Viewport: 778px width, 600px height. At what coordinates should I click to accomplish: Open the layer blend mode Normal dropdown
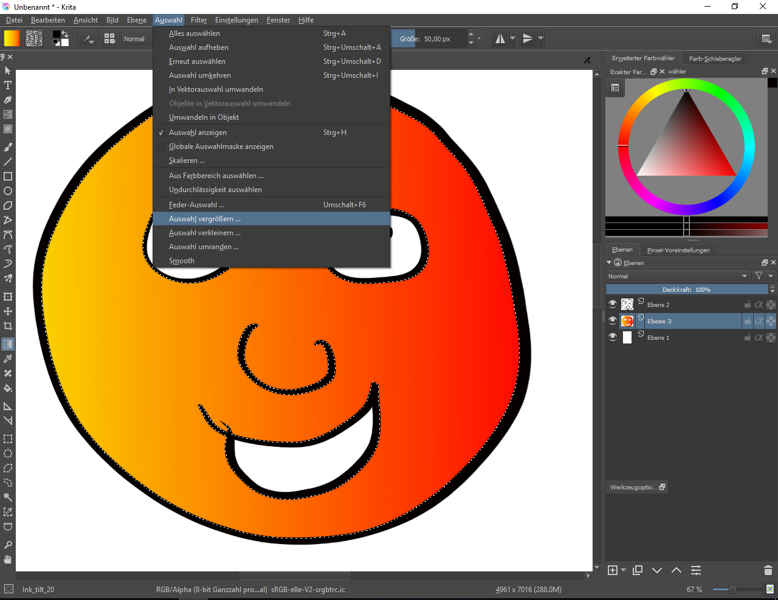click(676, 276)
